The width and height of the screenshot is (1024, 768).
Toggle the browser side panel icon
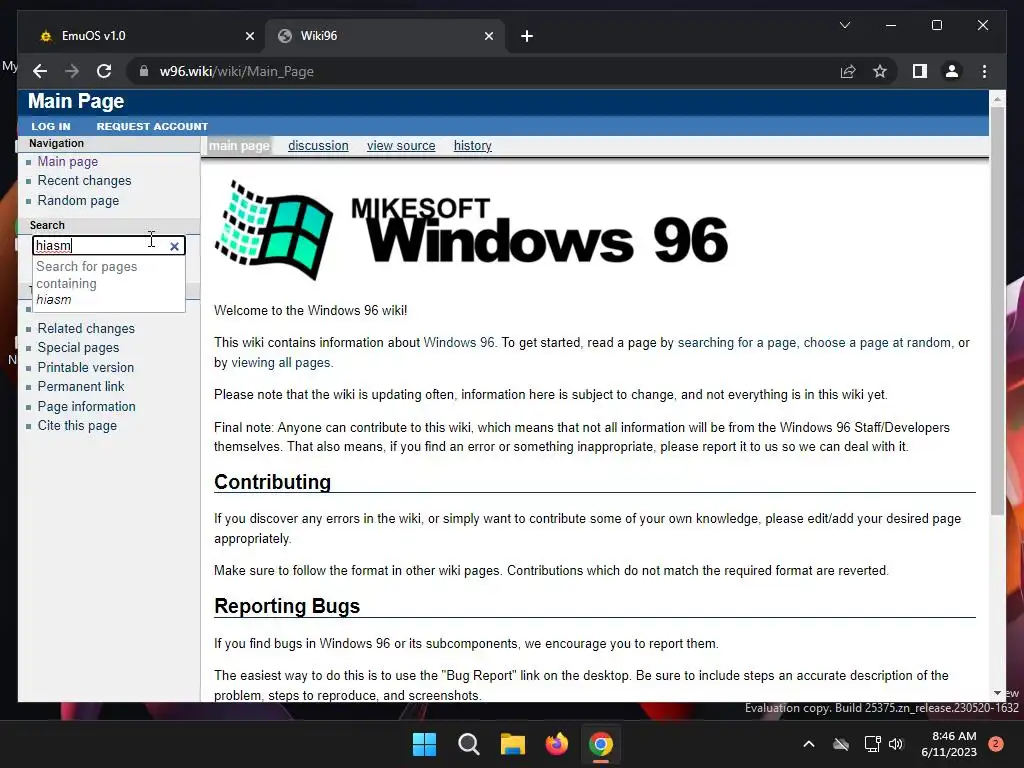pos(920,71)
